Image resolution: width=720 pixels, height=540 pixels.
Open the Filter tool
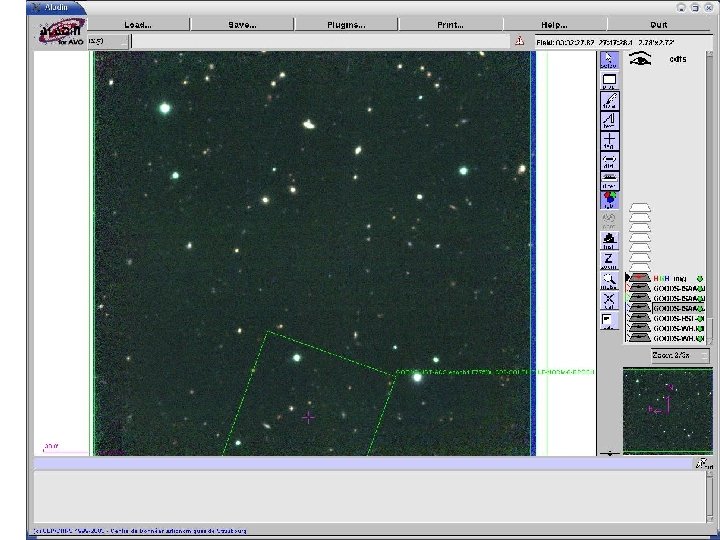tap(609, 181)
